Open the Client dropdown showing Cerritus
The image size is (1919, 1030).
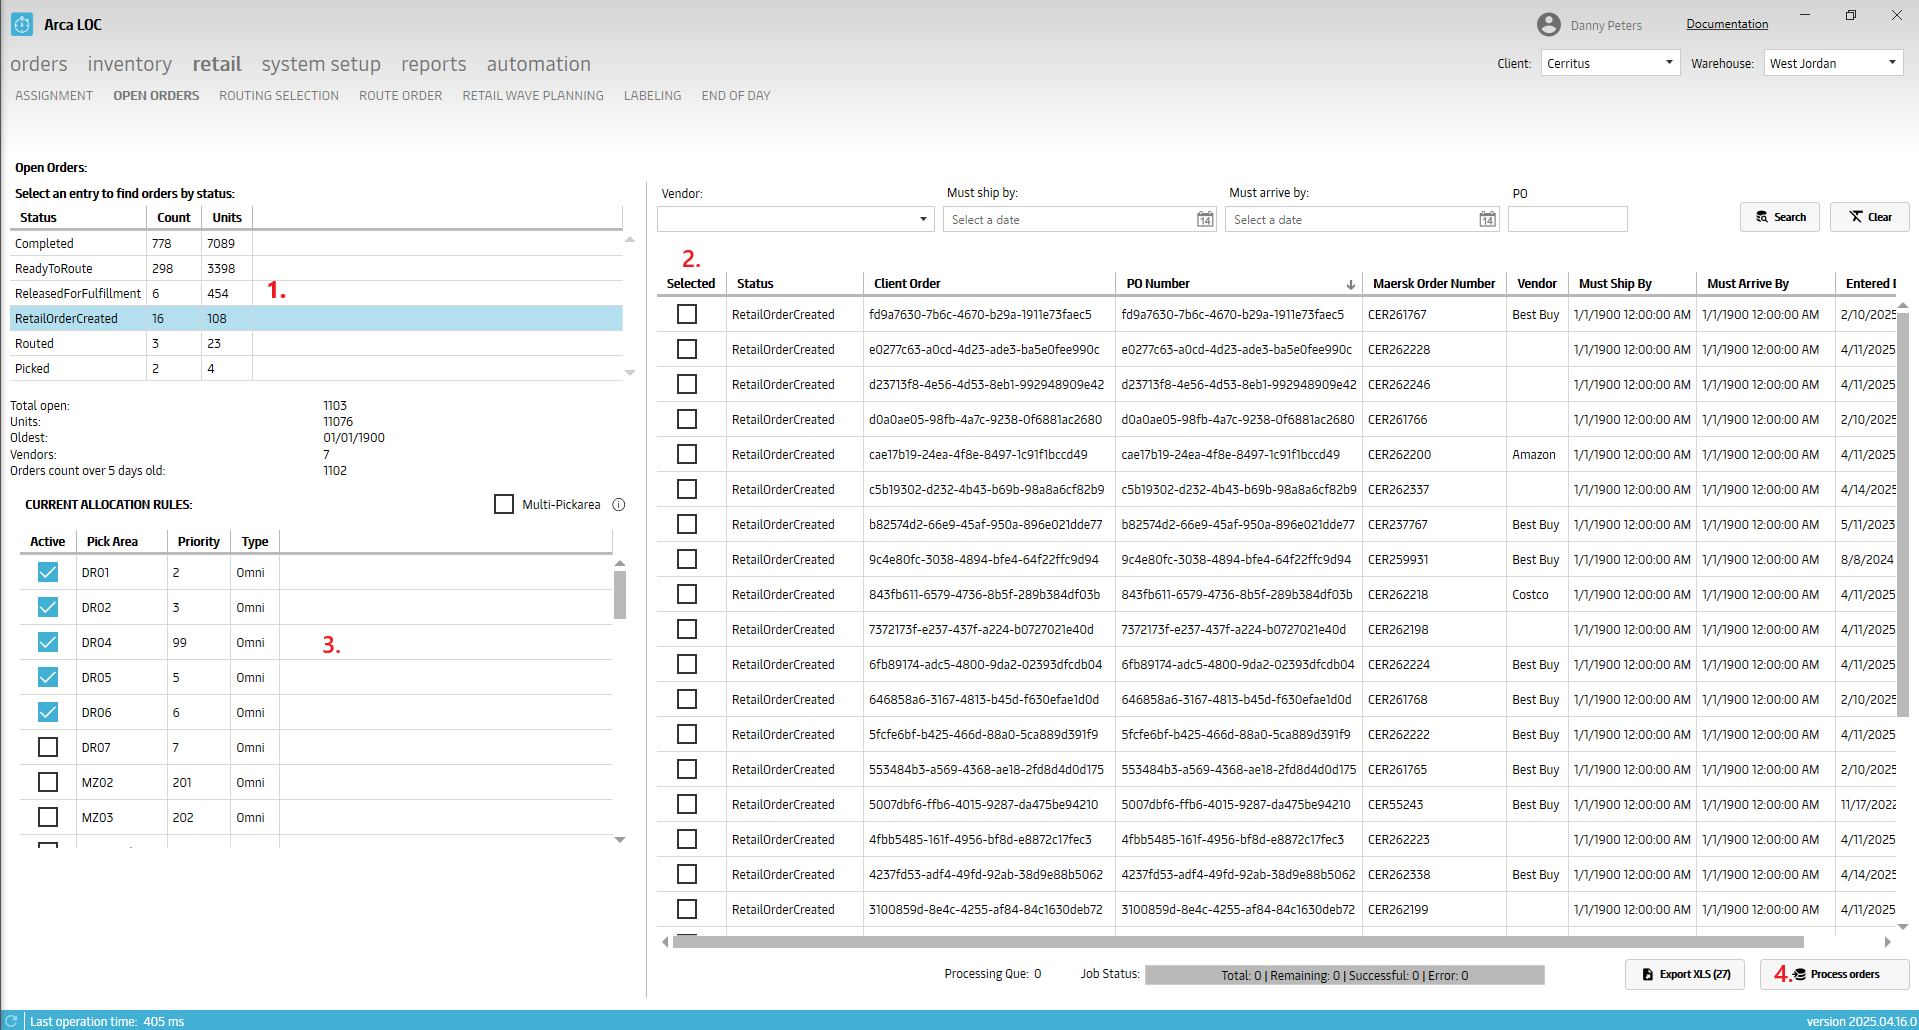1610,63
